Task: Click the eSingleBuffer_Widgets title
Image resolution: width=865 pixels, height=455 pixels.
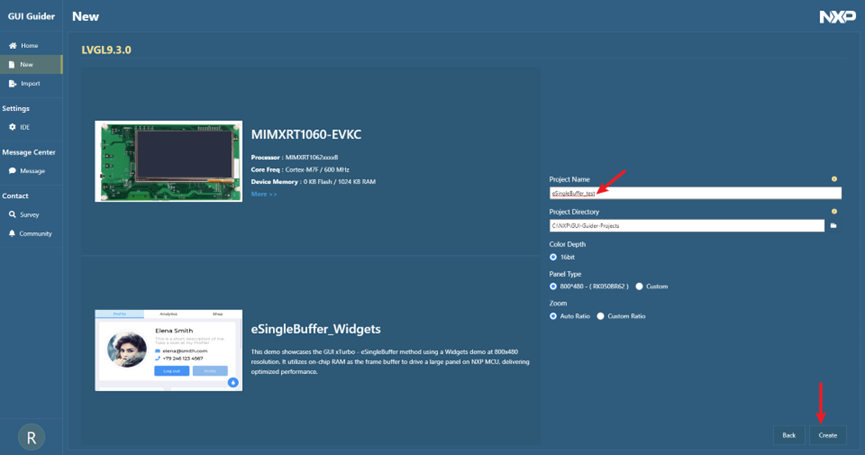Action: [x=316, y=329]
